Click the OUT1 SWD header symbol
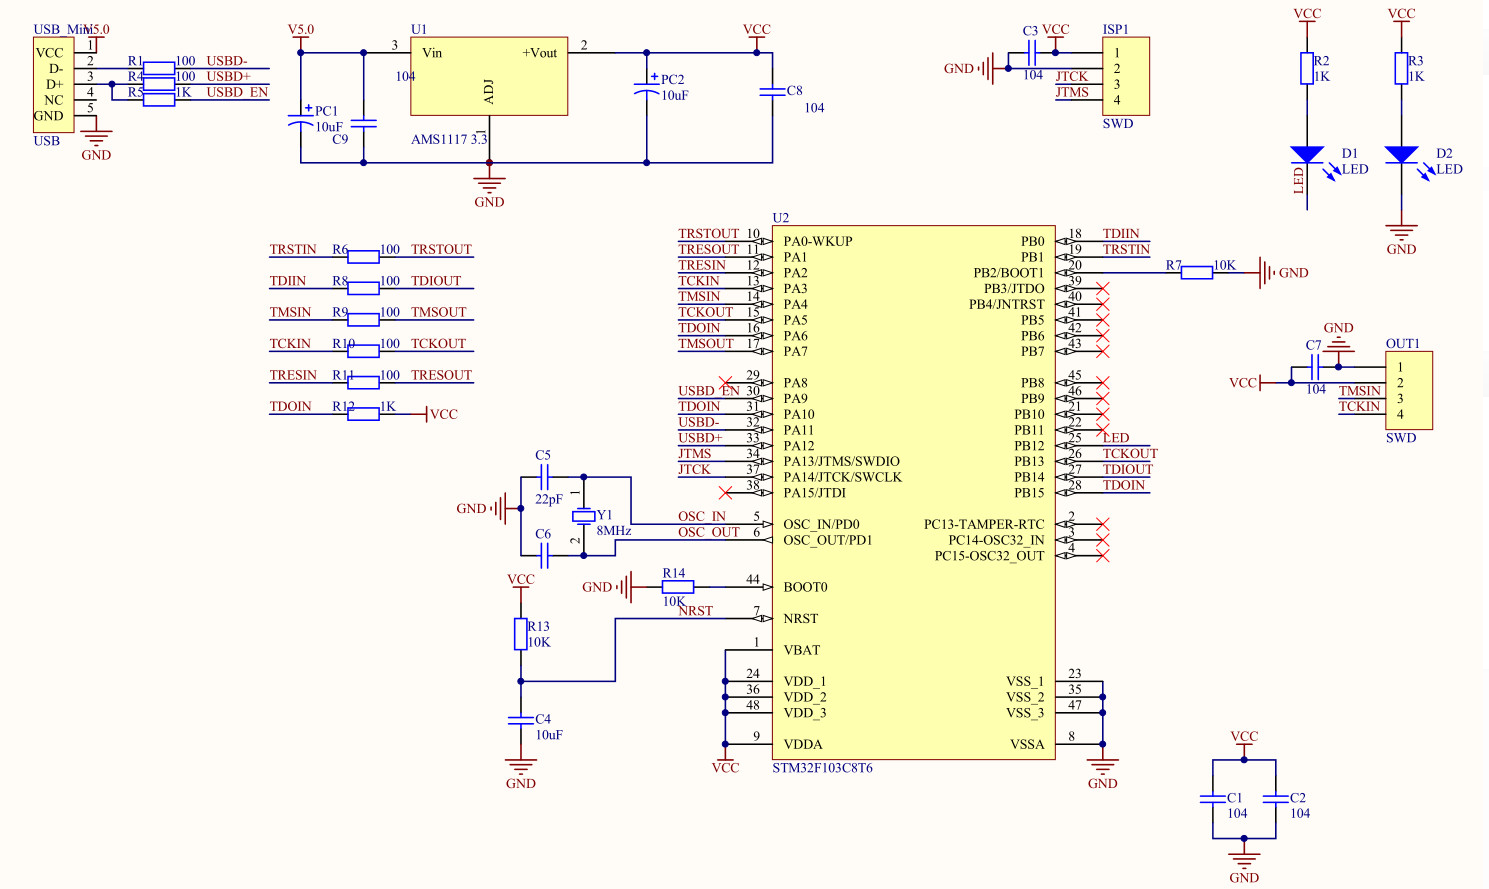The height and width of the screenshot is (889, 1489). tap(1411, 390)
